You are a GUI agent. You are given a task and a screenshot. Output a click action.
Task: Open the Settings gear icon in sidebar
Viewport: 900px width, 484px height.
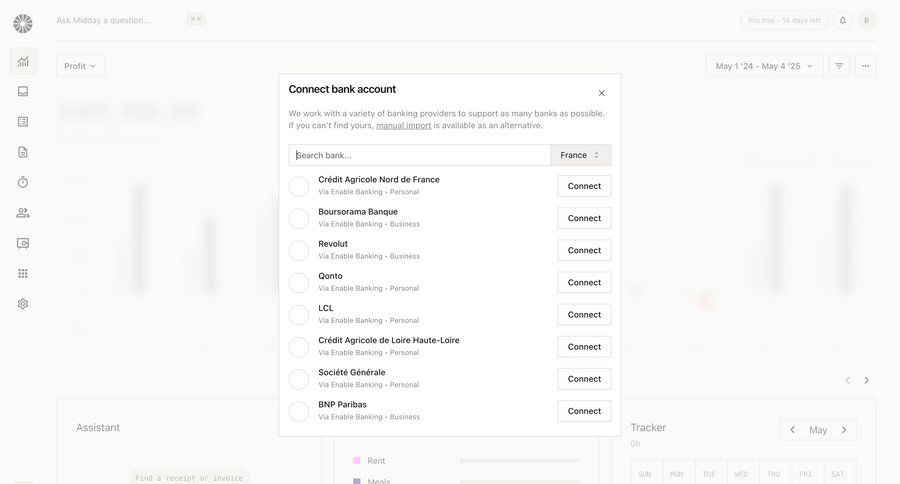[23, 304]
